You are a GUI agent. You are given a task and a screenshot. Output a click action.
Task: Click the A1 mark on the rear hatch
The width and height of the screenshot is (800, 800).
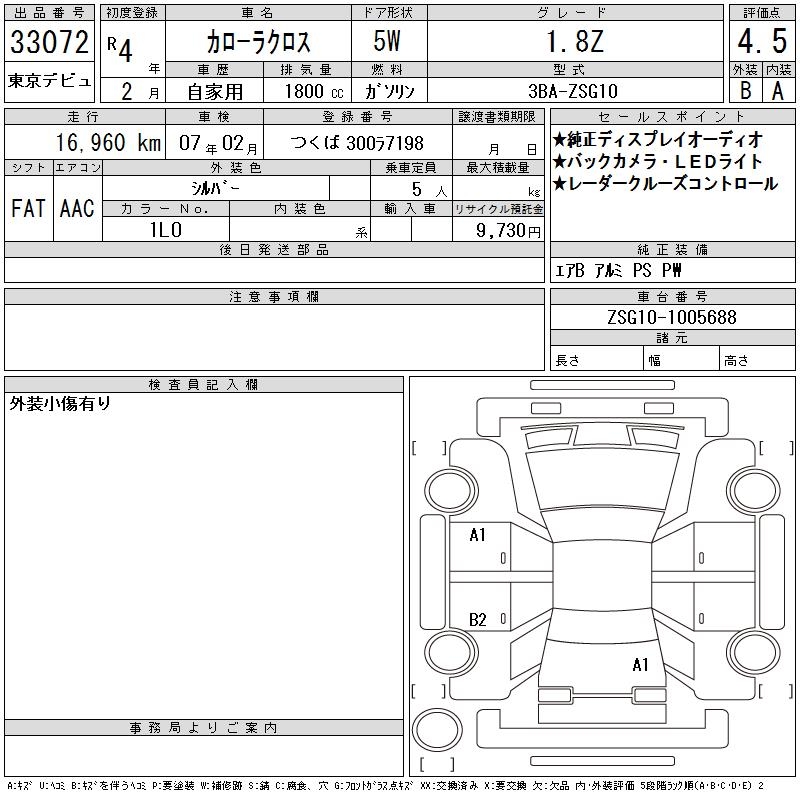pos(640,665)
